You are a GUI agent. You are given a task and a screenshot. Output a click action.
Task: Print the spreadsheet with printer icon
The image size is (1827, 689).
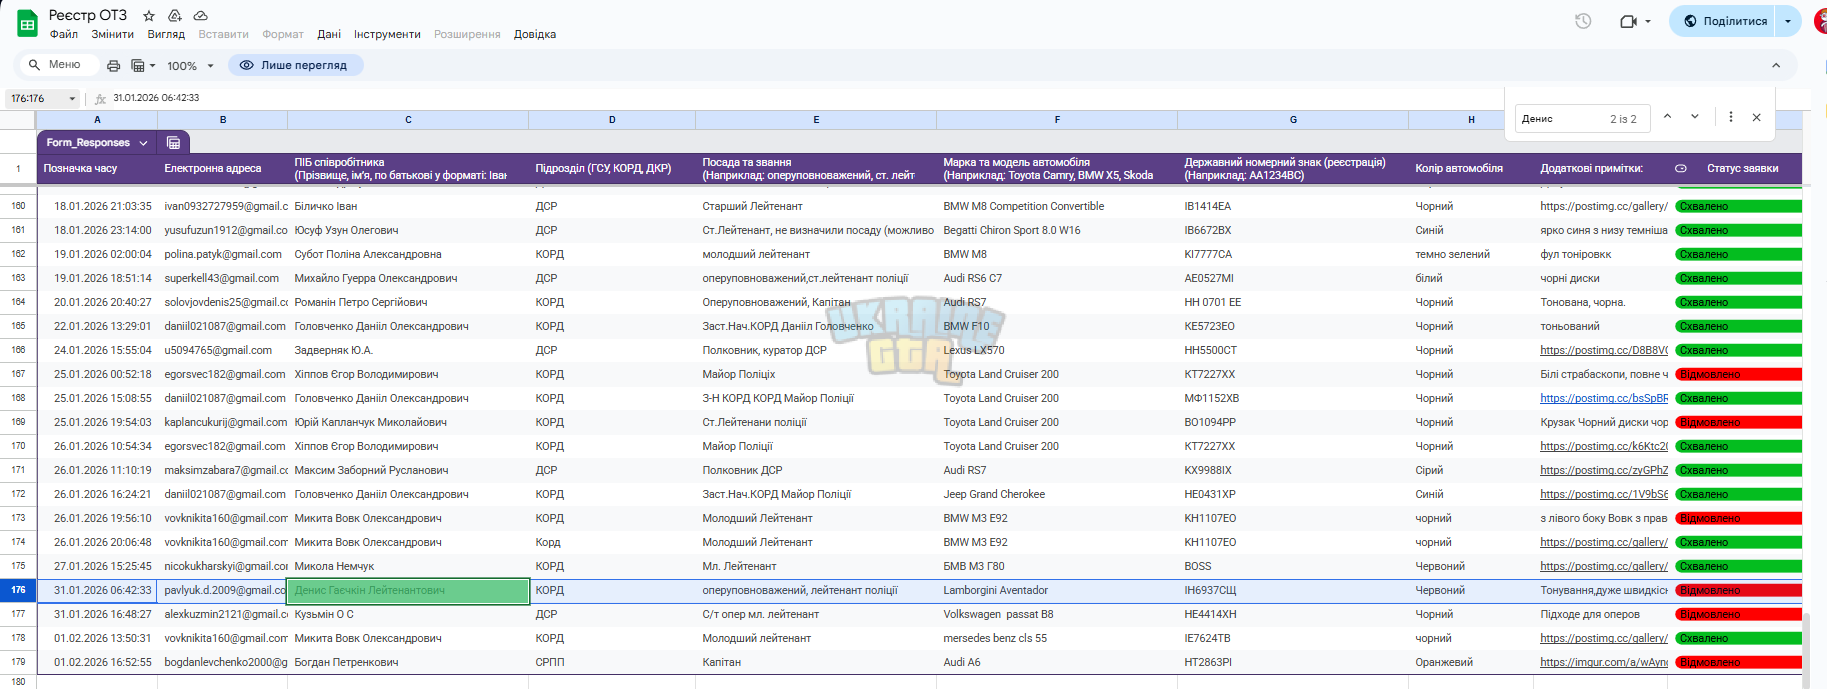[x=113, y=66]
